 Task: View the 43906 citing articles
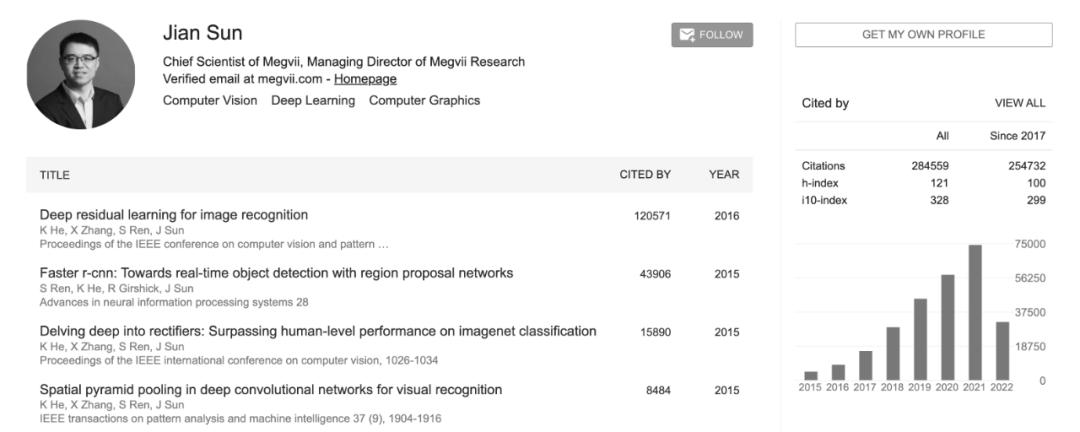point(655,274)
